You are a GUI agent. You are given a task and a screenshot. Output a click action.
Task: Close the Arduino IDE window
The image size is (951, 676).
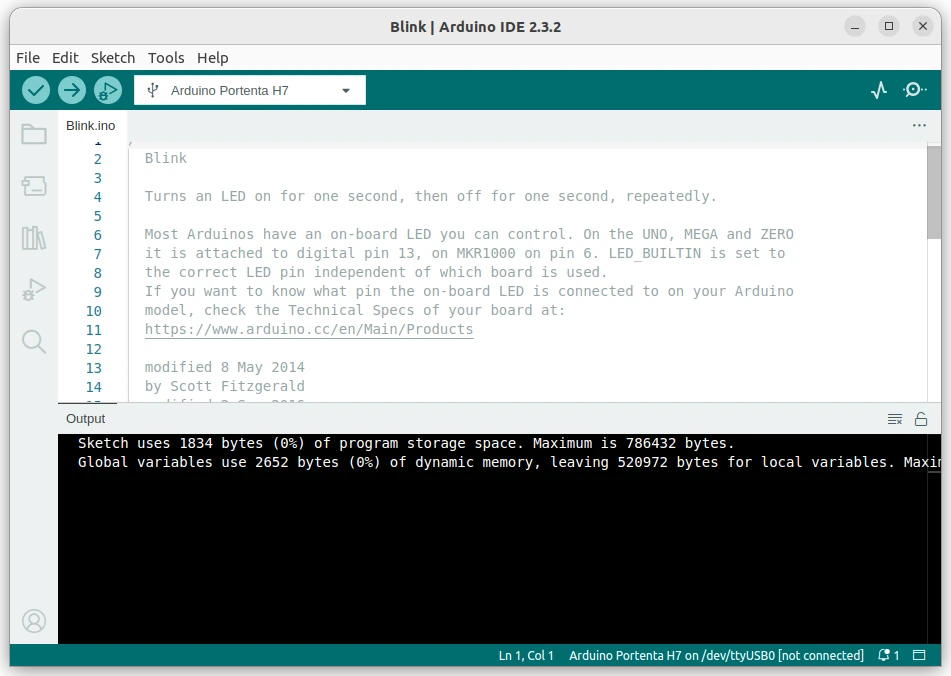(x=922, y=27)
